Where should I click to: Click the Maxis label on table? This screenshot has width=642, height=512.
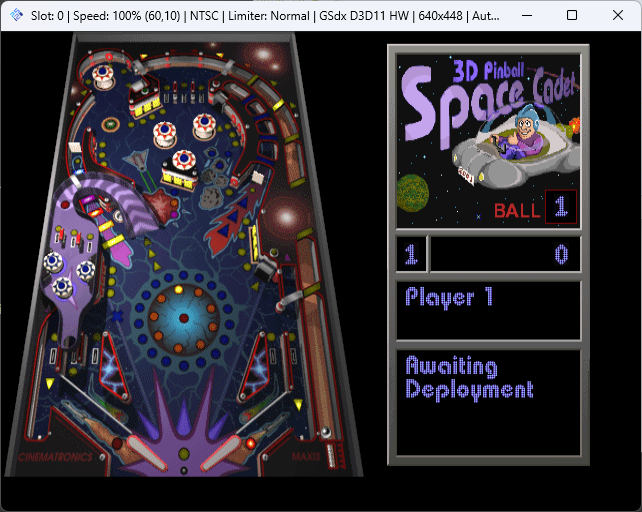pyautogui.click(x=305, y=459)
